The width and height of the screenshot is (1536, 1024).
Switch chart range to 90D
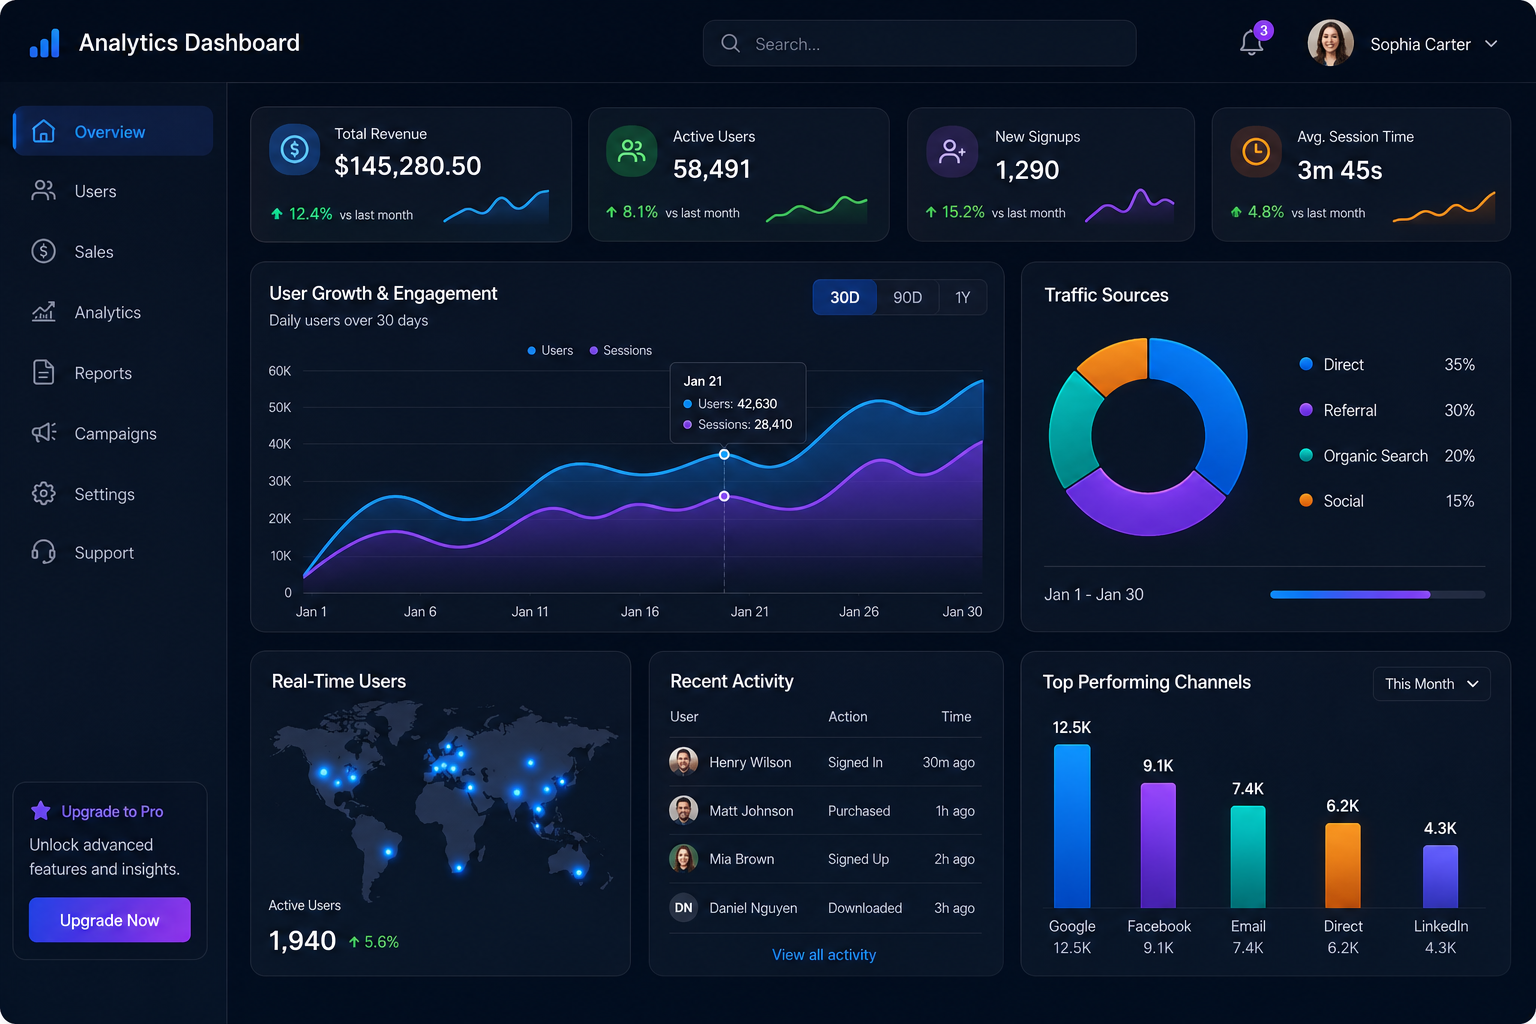pyautogui.click(x=908, y=297)
